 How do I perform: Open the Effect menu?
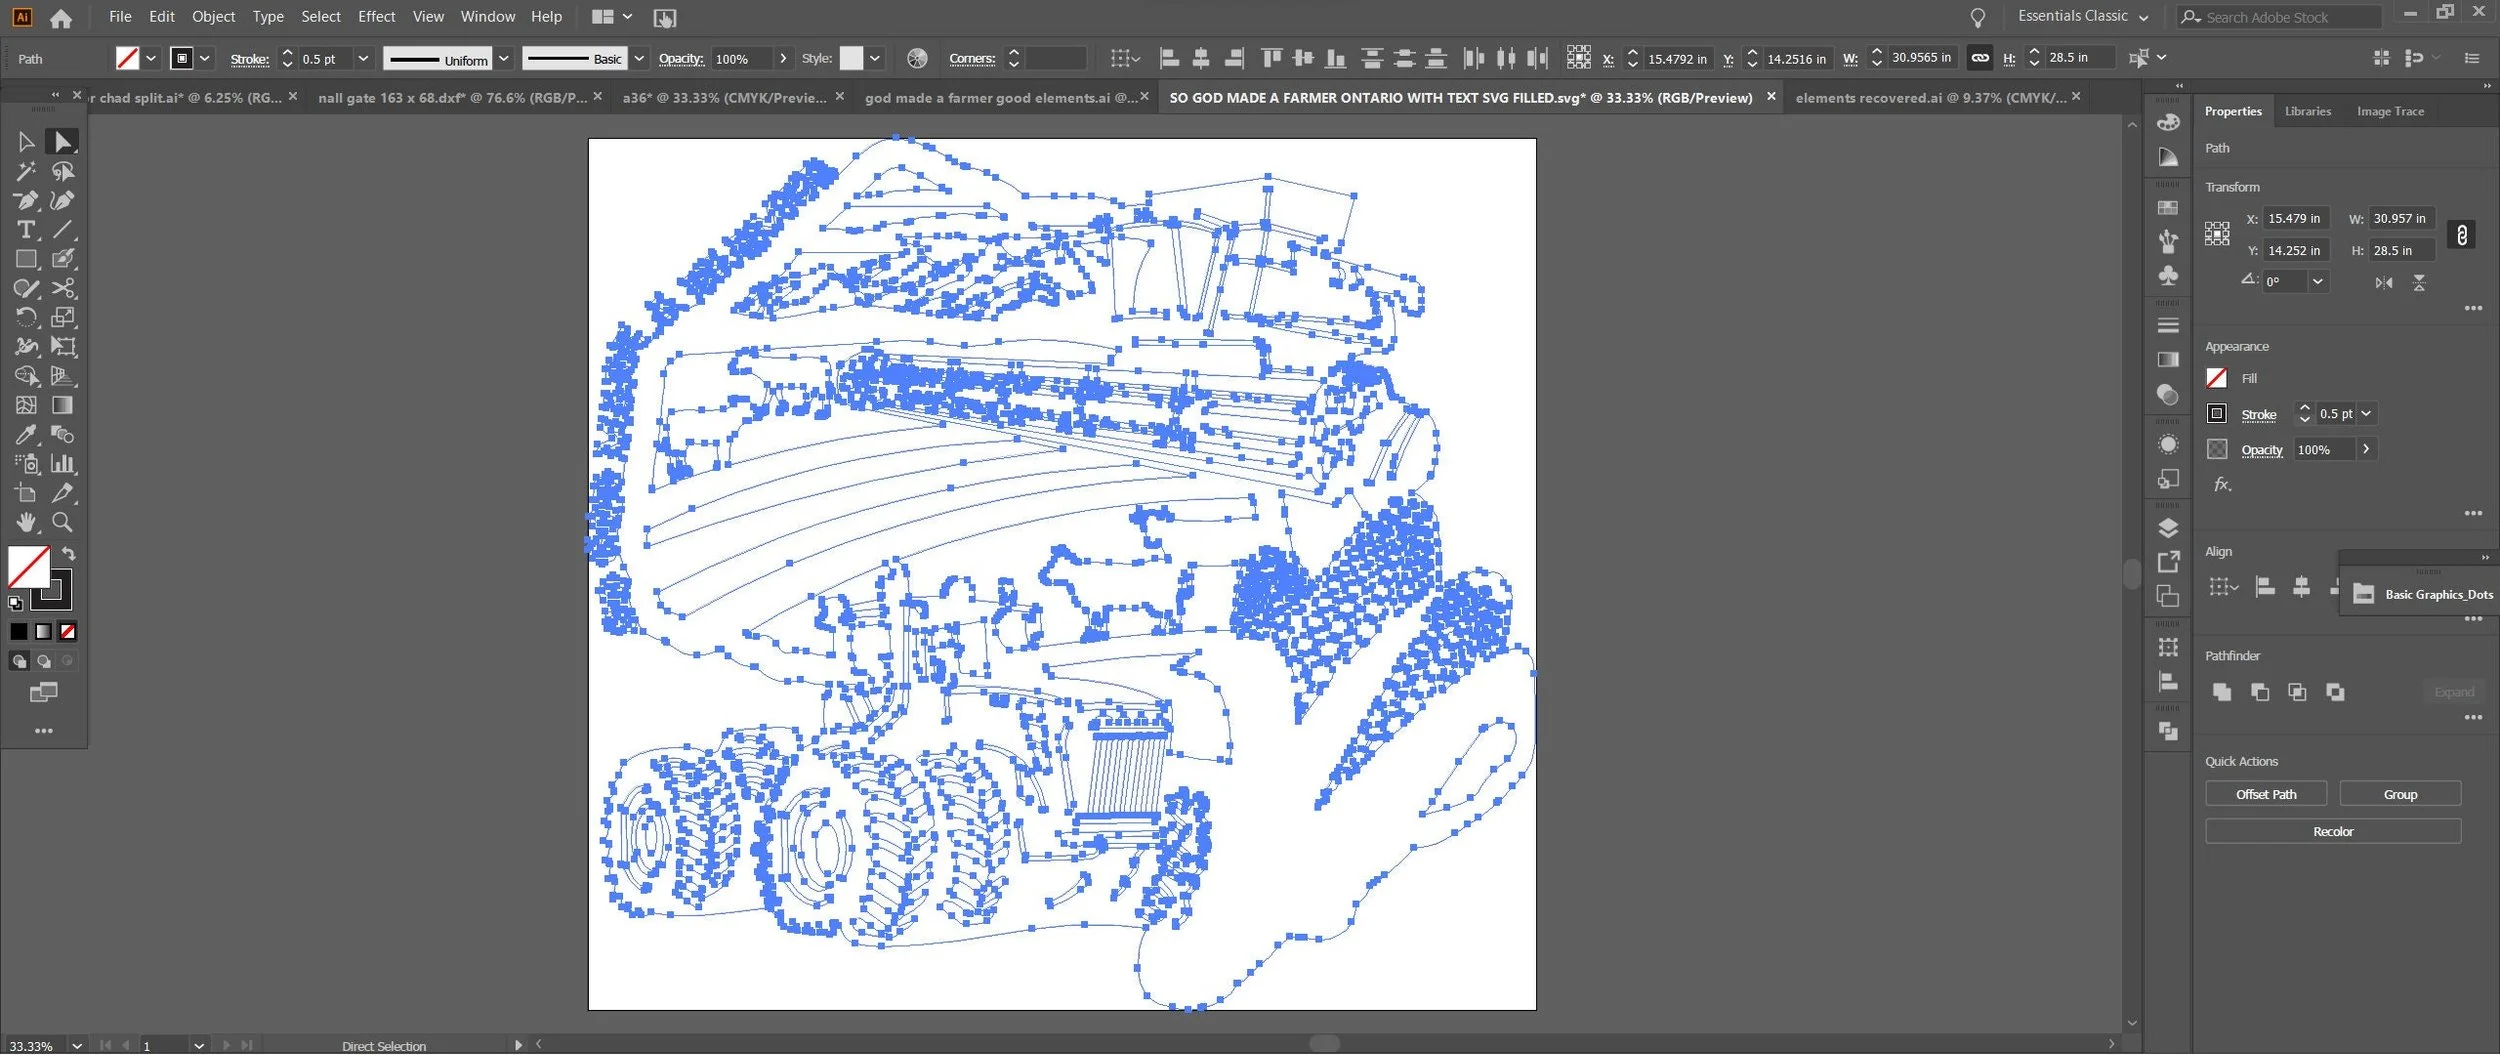(x=376, y=16)
